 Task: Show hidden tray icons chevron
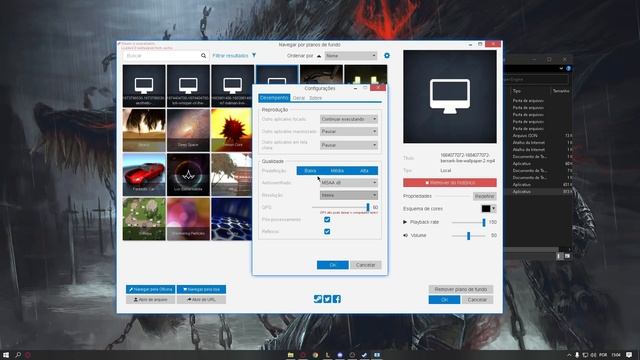tap(569, 355)
